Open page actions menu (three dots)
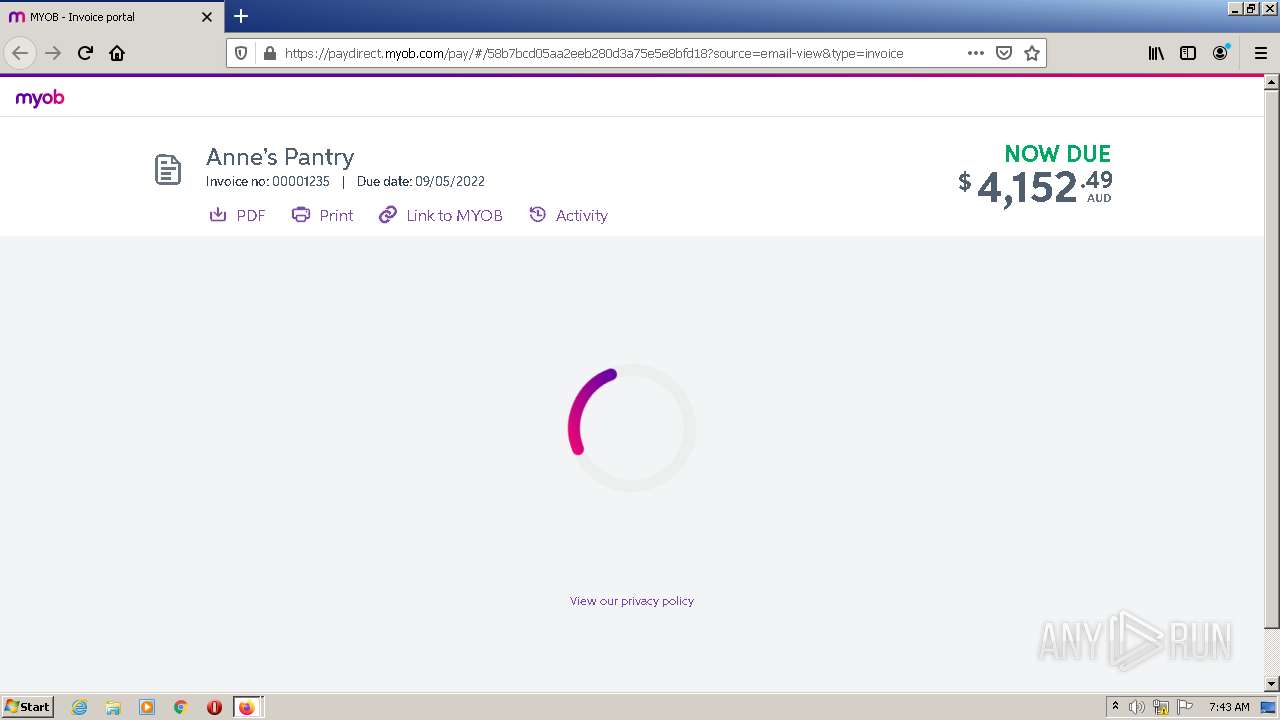 pos(976,53)
